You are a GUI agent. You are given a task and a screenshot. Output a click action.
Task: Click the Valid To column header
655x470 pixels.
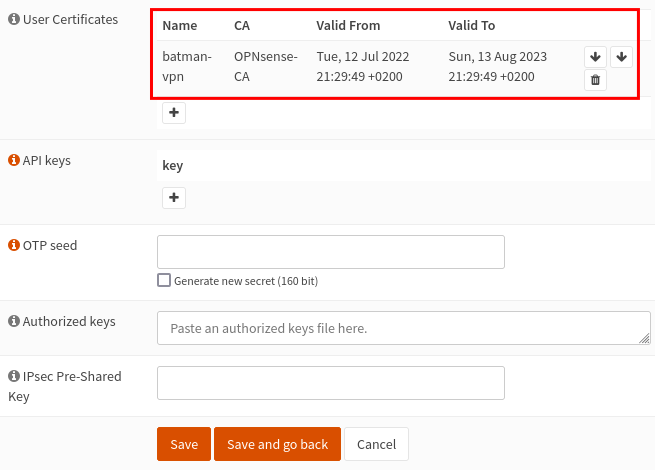point(472,25)
